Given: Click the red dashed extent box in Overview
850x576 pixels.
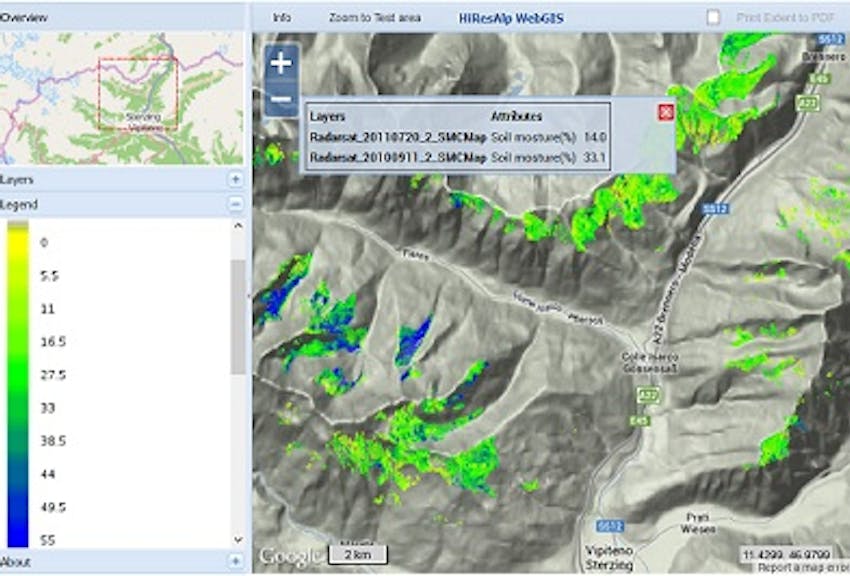Looking at the screenshot, I should (x=140, y=94).
